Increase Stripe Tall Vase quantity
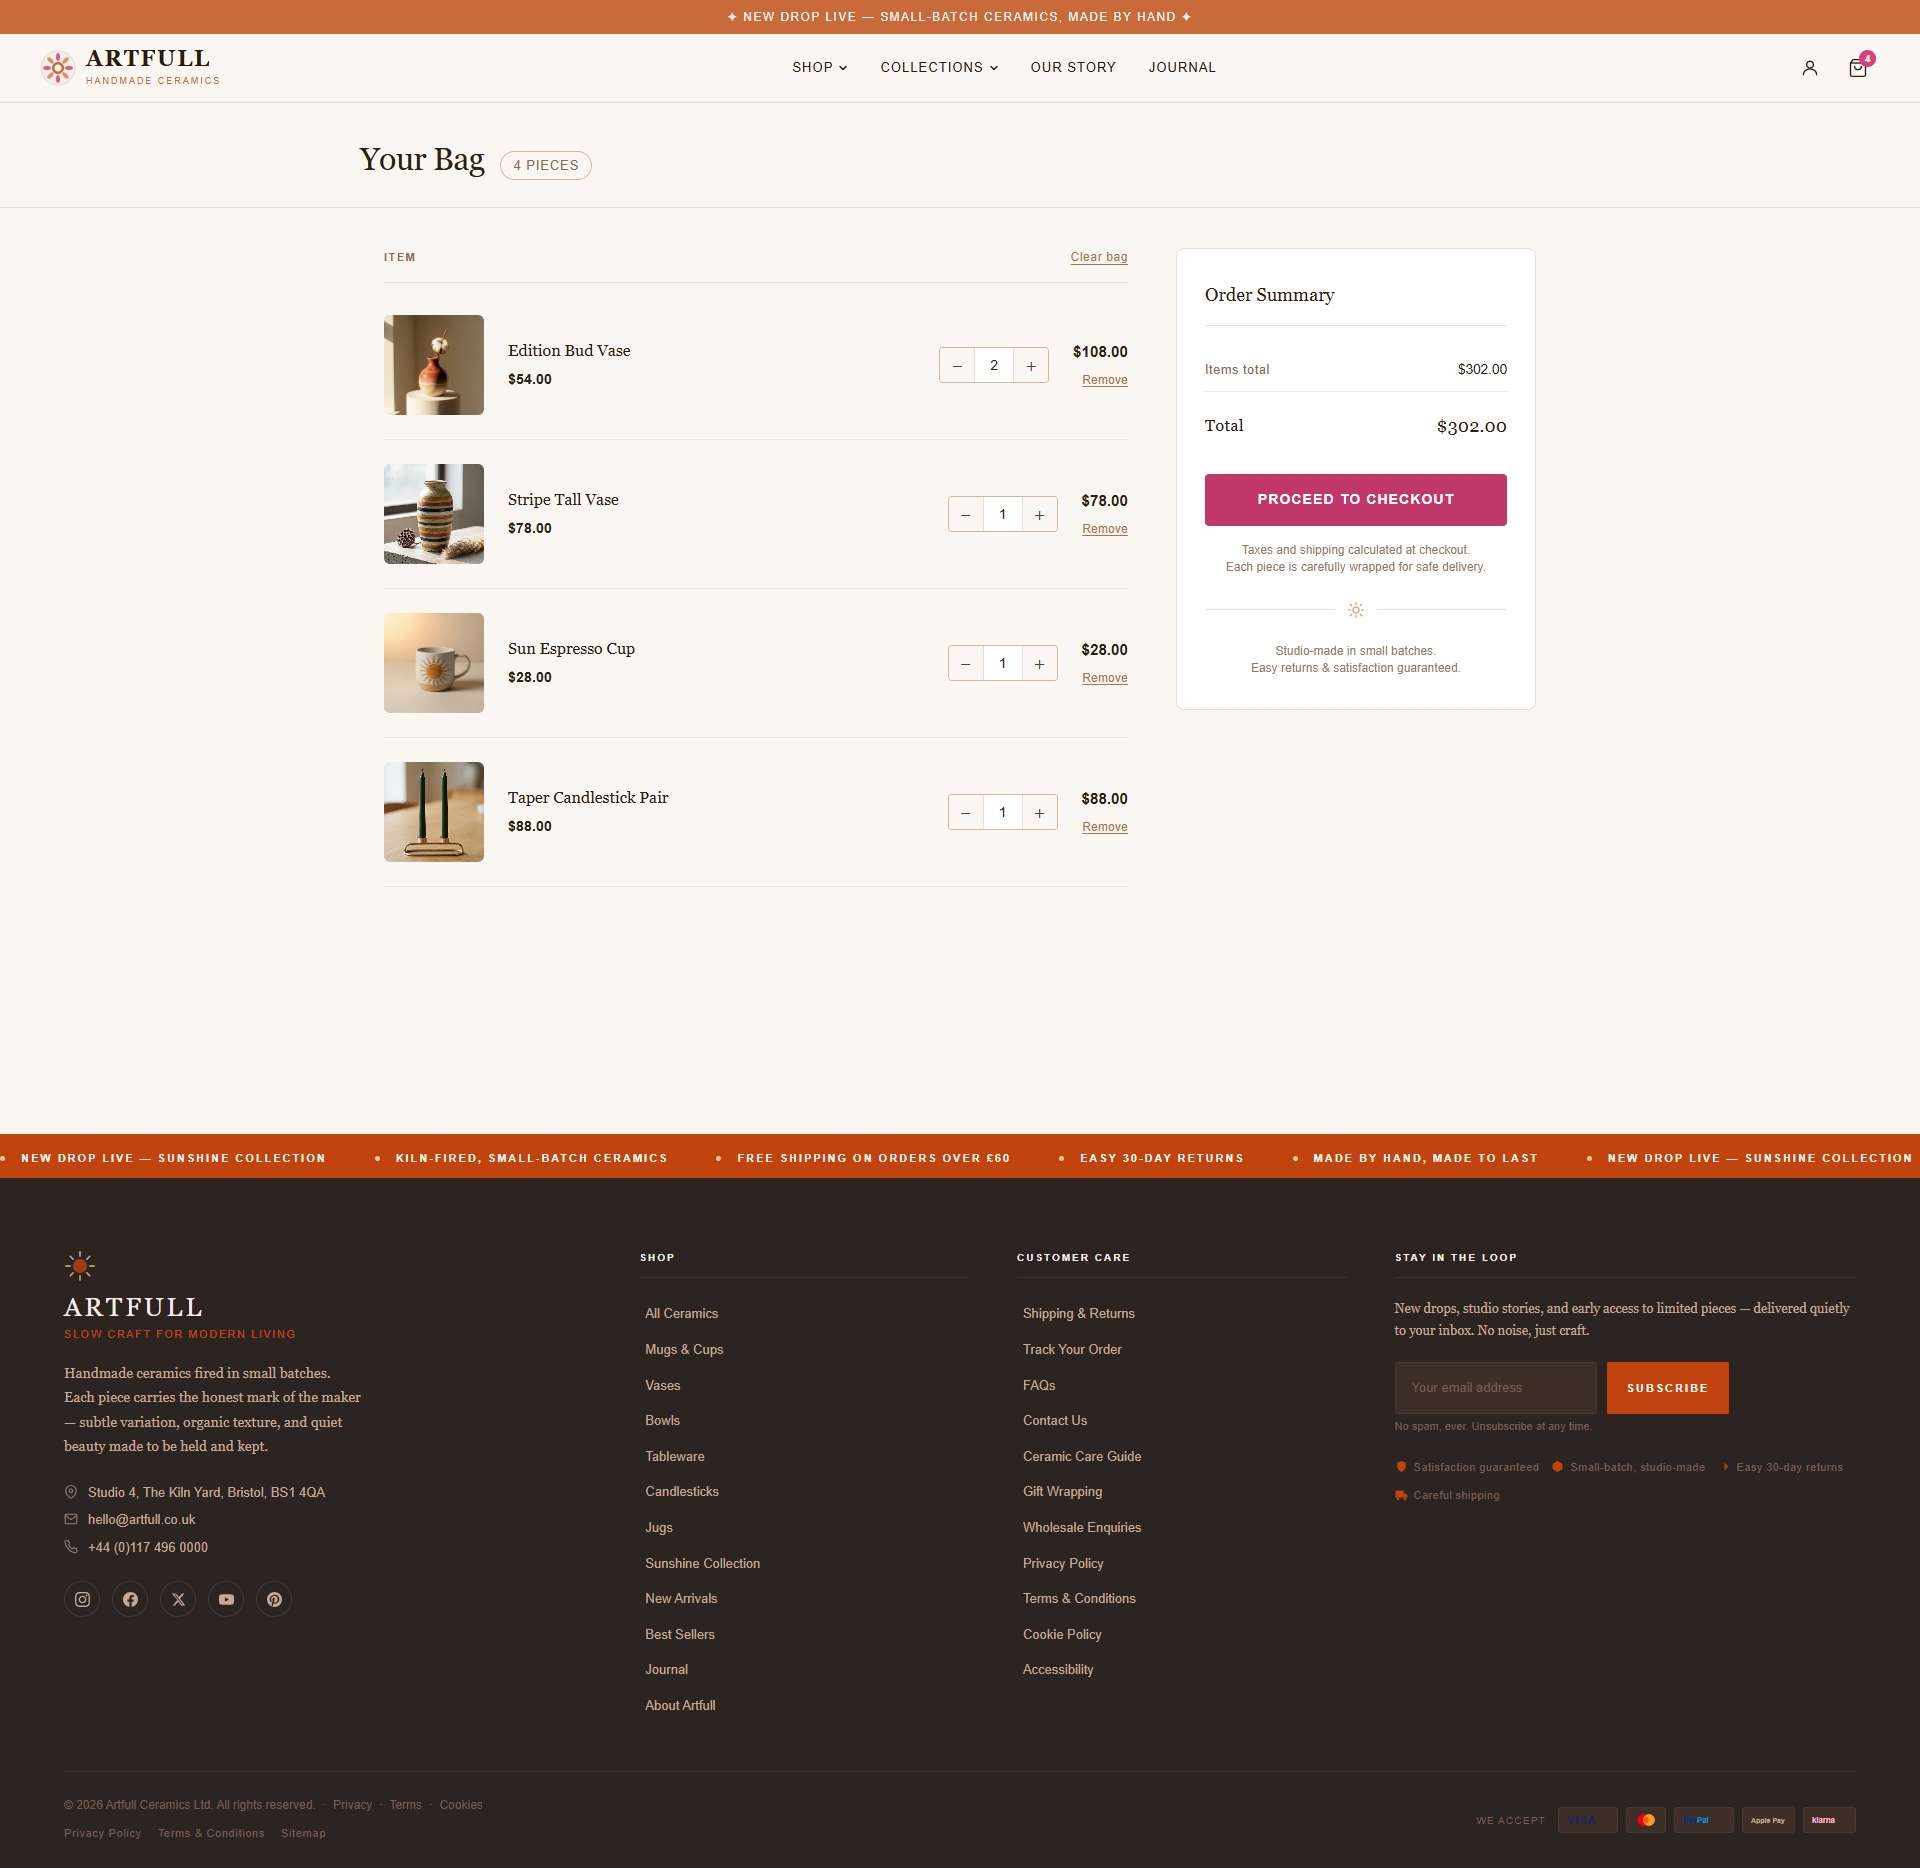Screen dimensions: 1920x1868 (x=1040, y=515)
